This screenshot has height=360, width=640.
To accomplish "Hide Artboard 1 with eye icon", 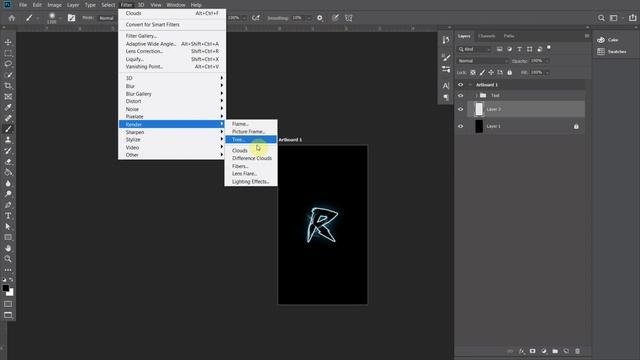I will coord(460,85).
